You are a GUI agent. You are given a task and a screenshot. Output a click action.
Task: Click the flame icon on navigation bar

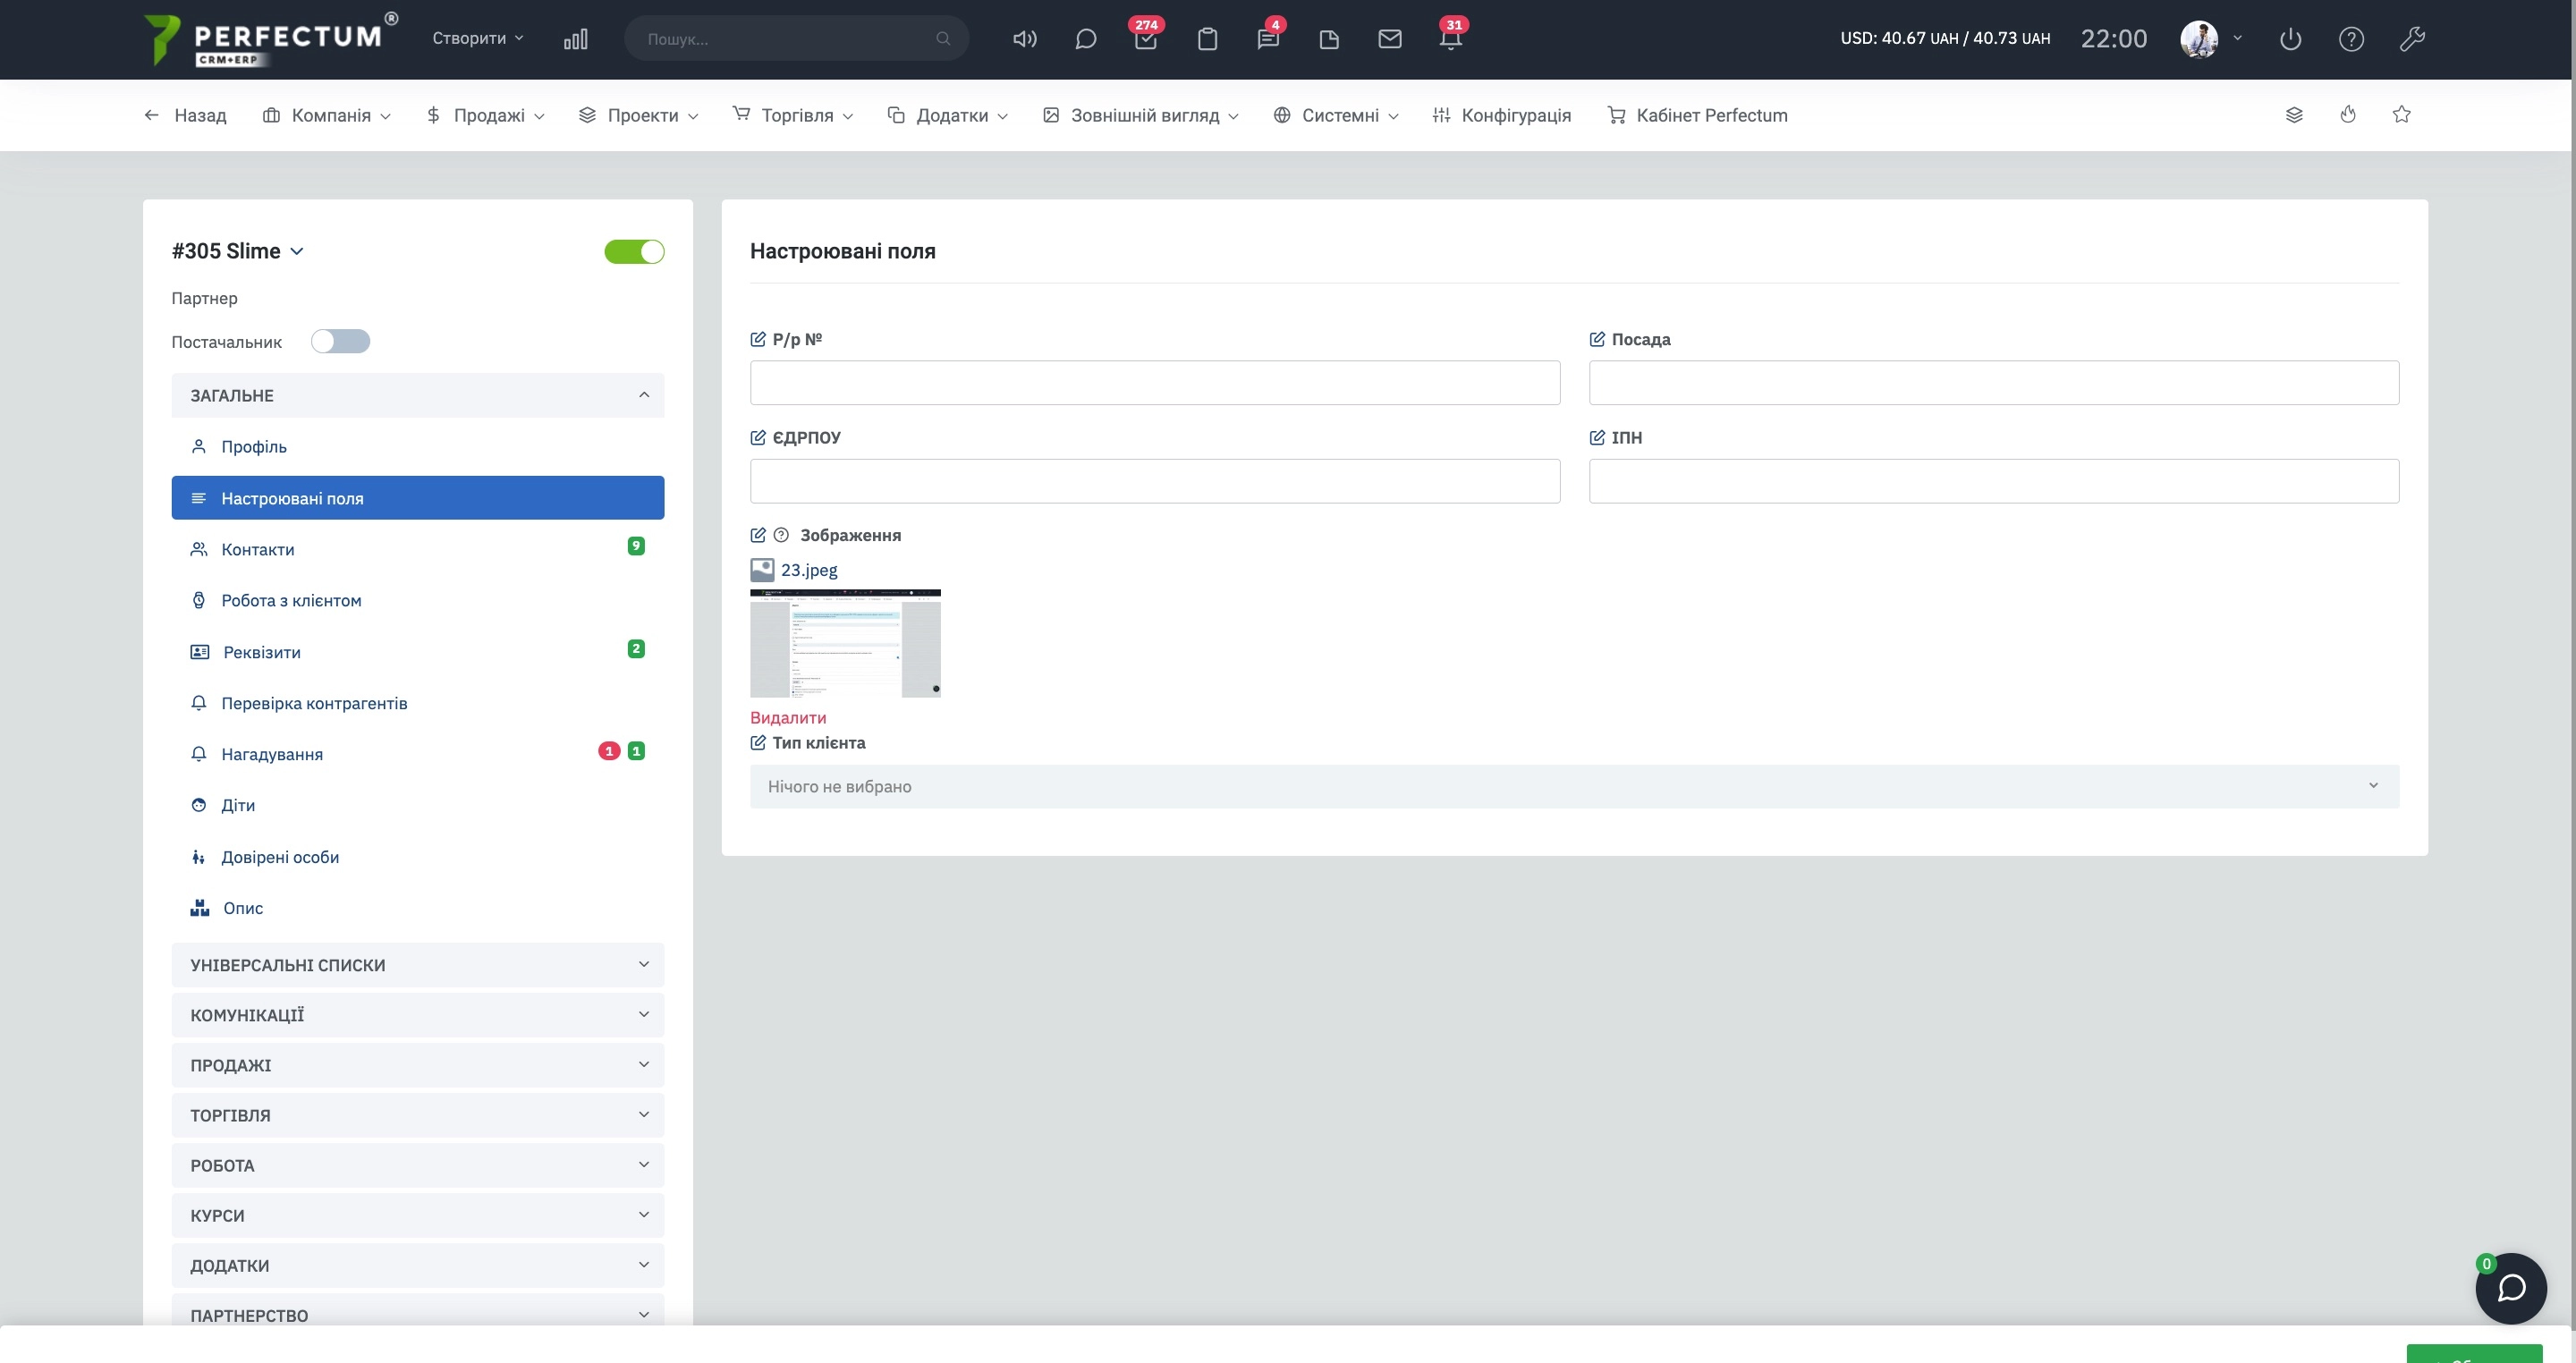tap(2348, 115)
